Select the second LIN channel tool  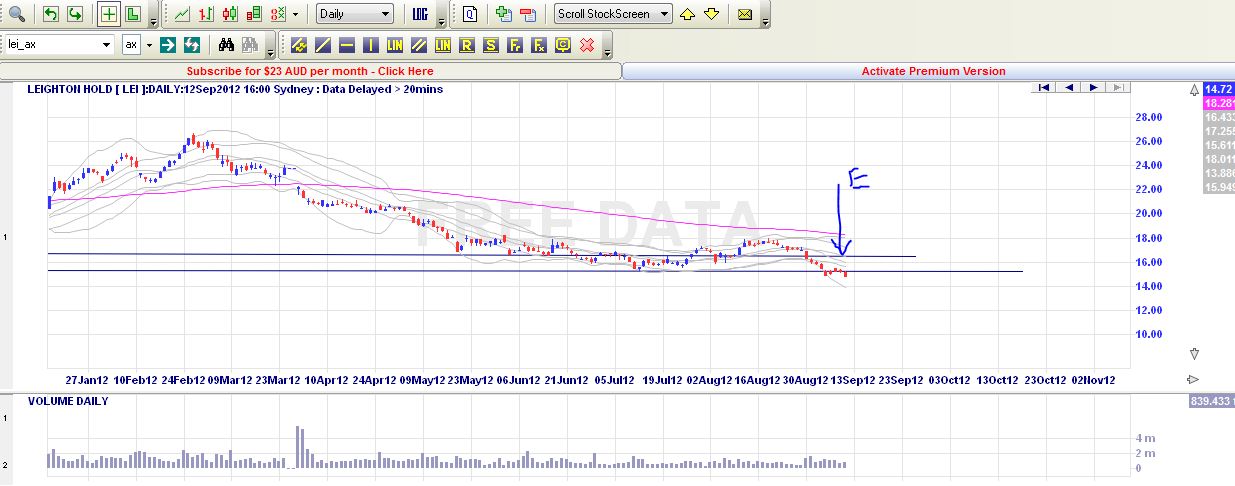point(443,45)
